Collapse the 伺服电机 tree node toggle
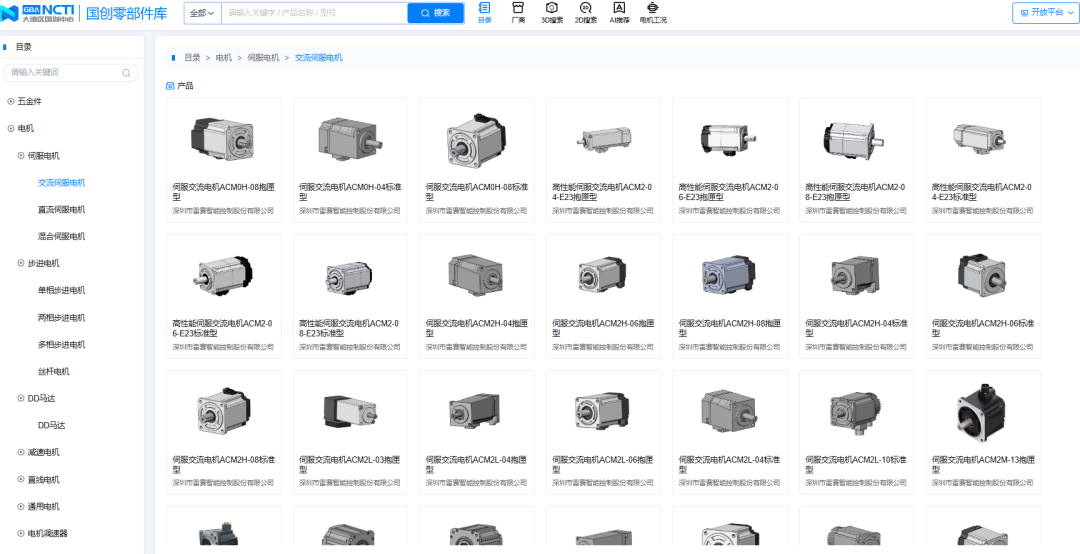The width and height of the screenshot is (1080, 554). 21,156
